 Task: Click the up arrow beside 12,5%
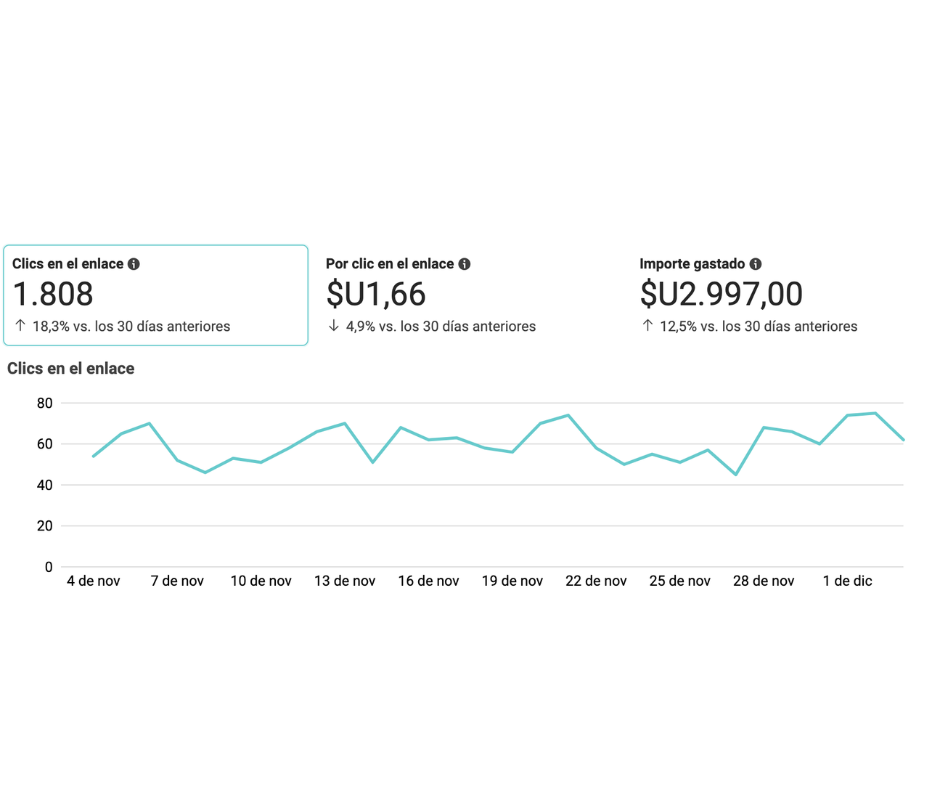click(x=647, y=326)
